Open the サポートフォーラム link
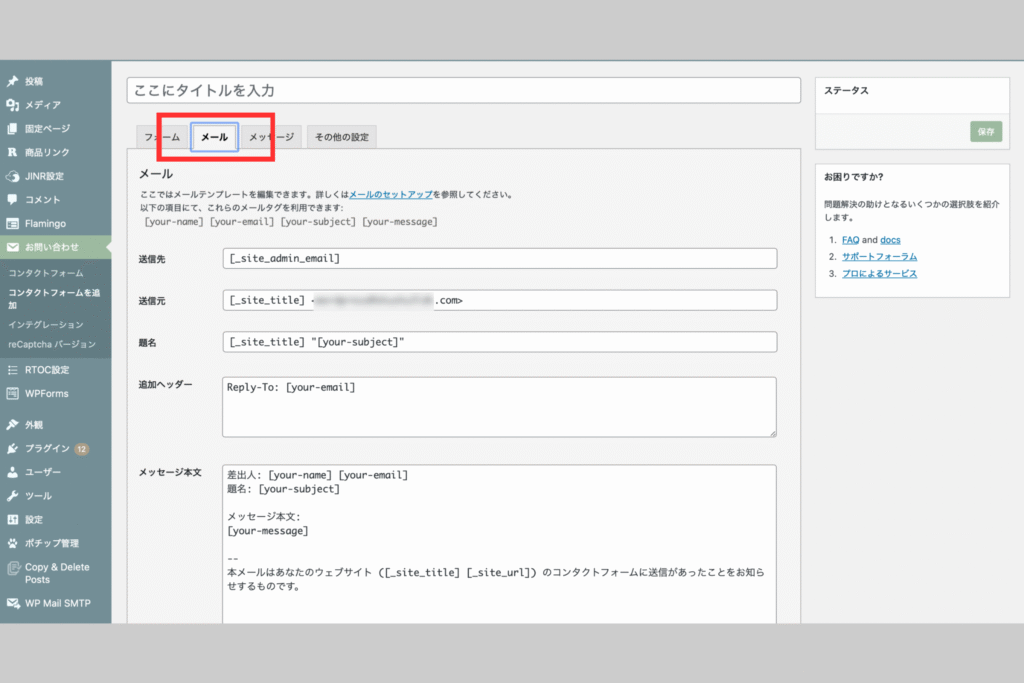The image size is (1024, 683). click(x=879, y=257)
